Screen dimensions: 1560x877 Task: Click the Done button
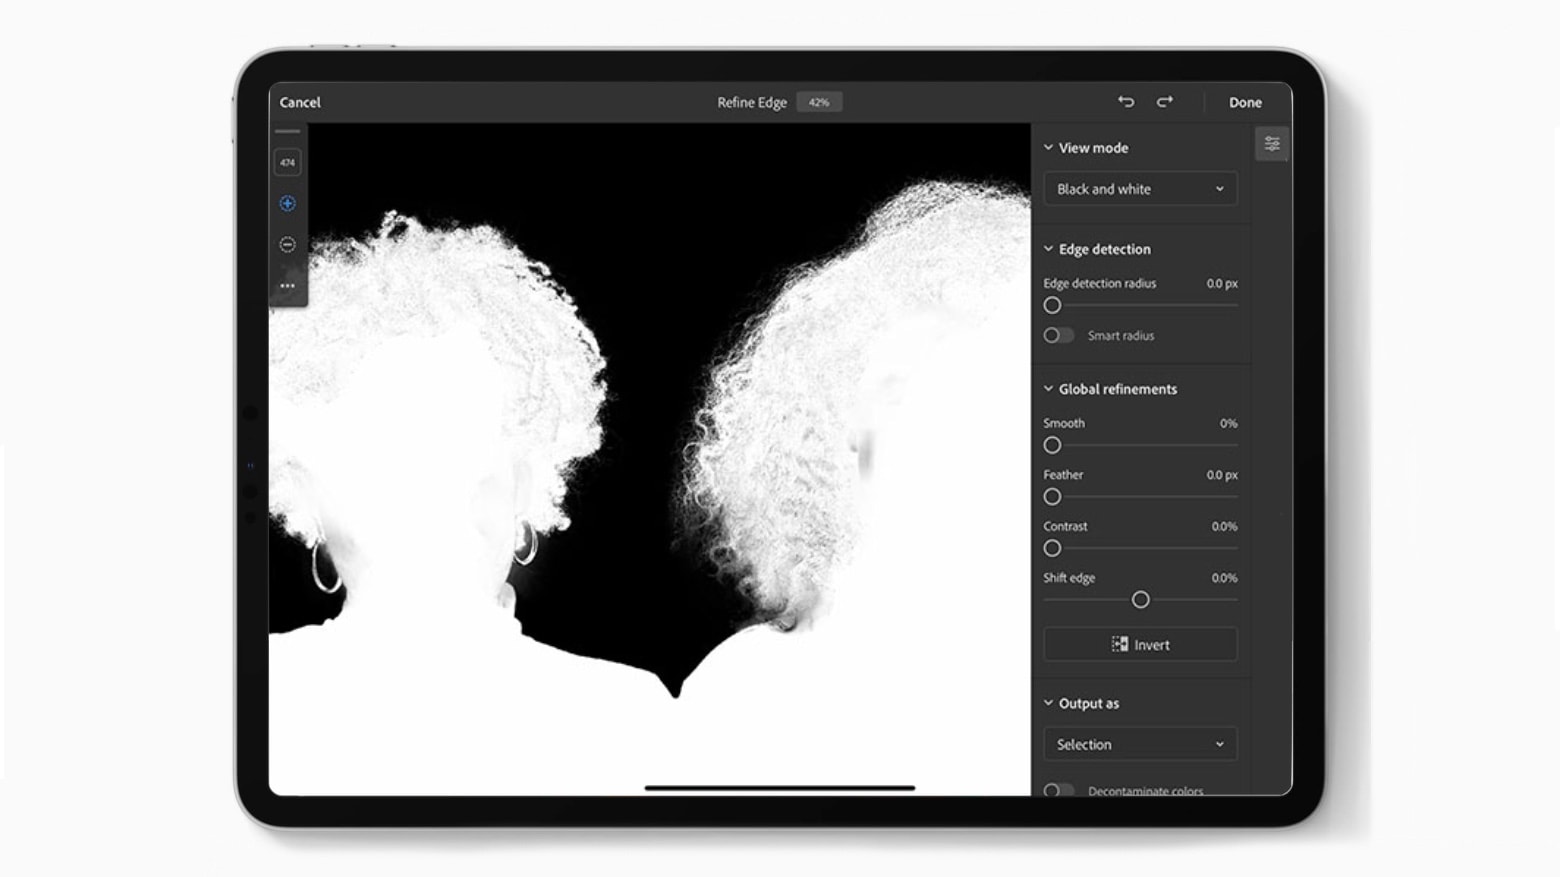click(x=1245, y=101)
